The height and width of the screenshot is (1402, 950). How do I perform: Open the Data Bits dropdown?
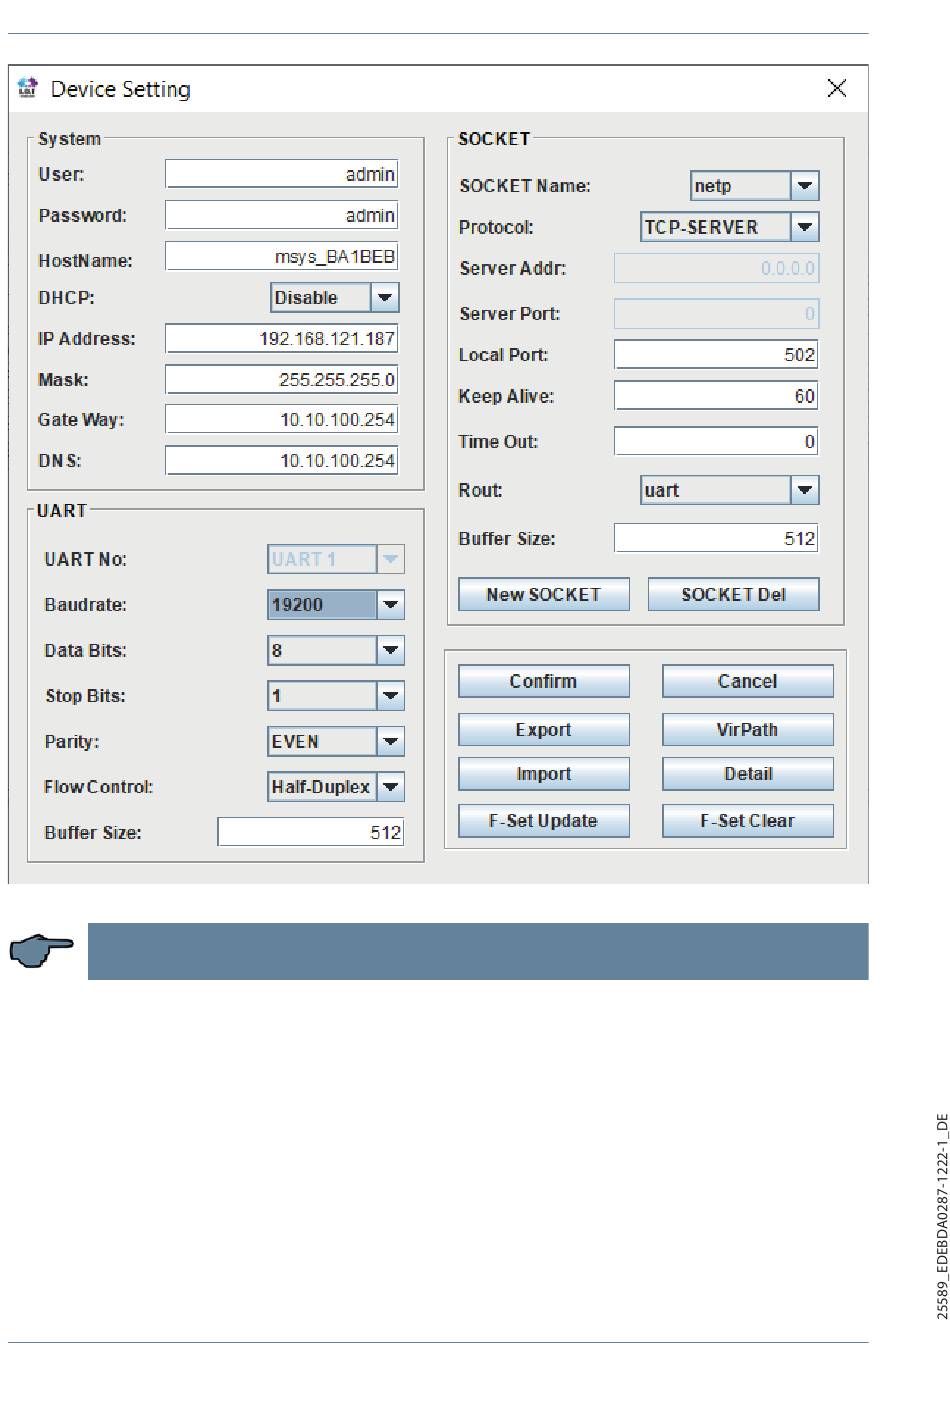pyautogui.click(x=391, y=650)
